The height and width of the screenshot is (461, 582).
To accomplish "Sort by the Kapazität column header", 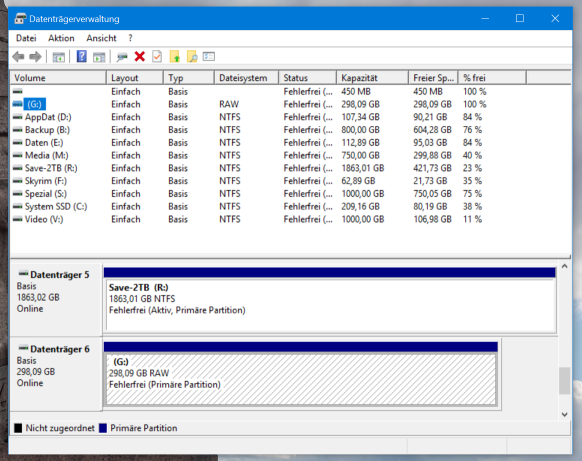I will pyautogui.click(x=373, y=78).
